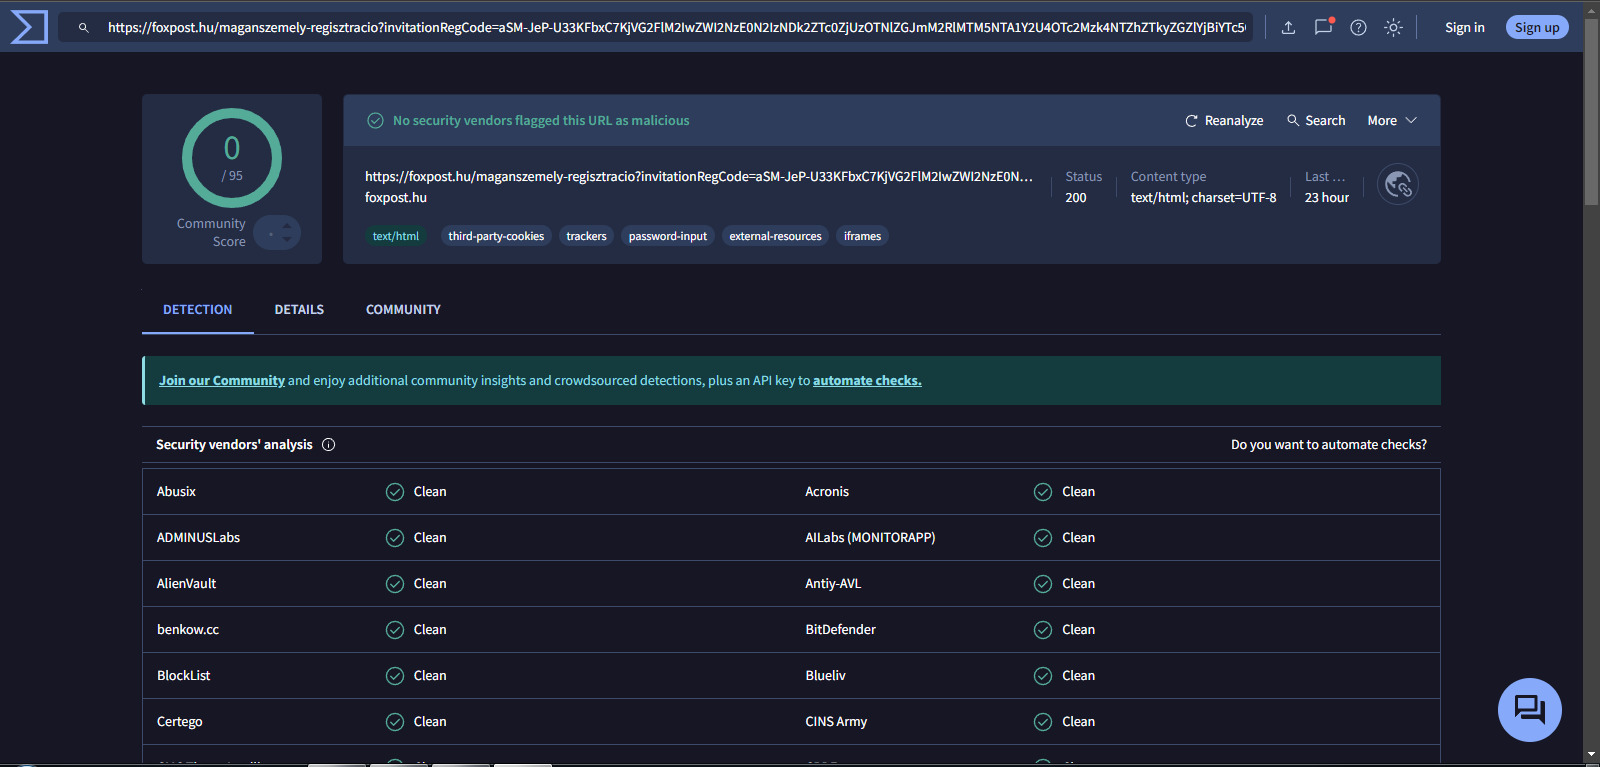
Task: Click the Clean check icon for Abusix
Action: coord(395,492)
